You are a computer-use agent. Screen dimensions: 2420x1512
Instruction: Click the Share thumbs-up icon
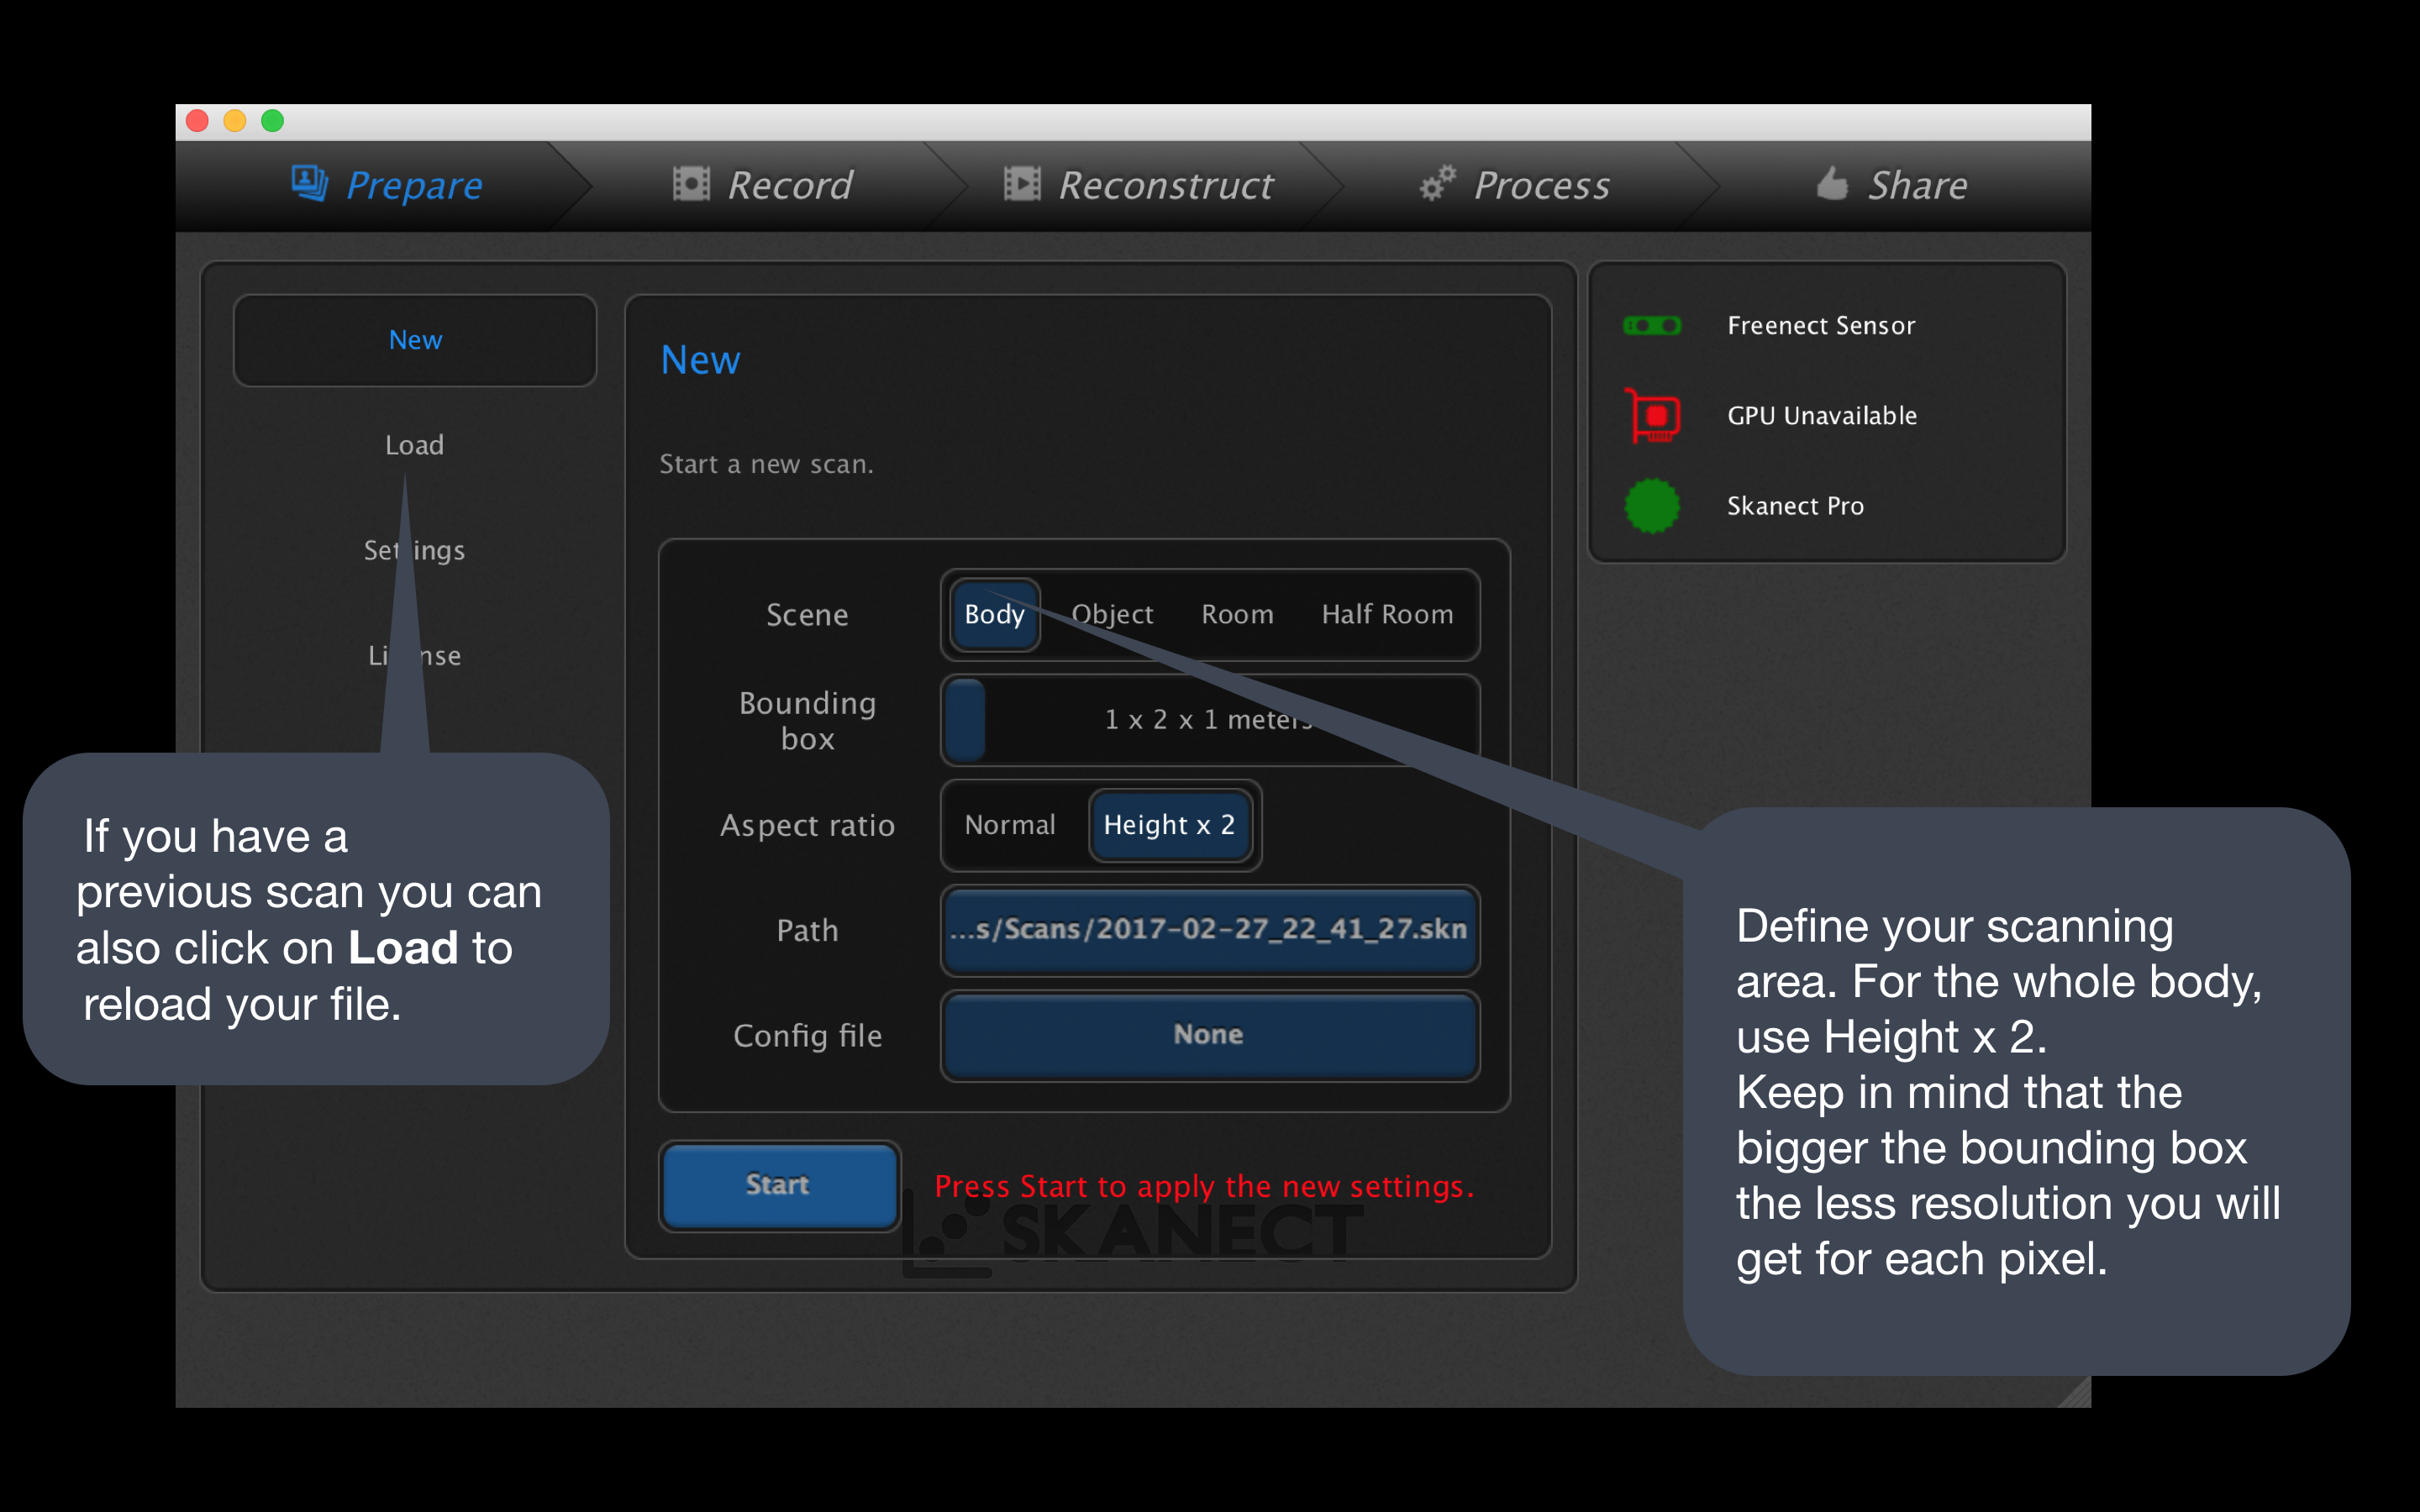[x=1832, y=183]
